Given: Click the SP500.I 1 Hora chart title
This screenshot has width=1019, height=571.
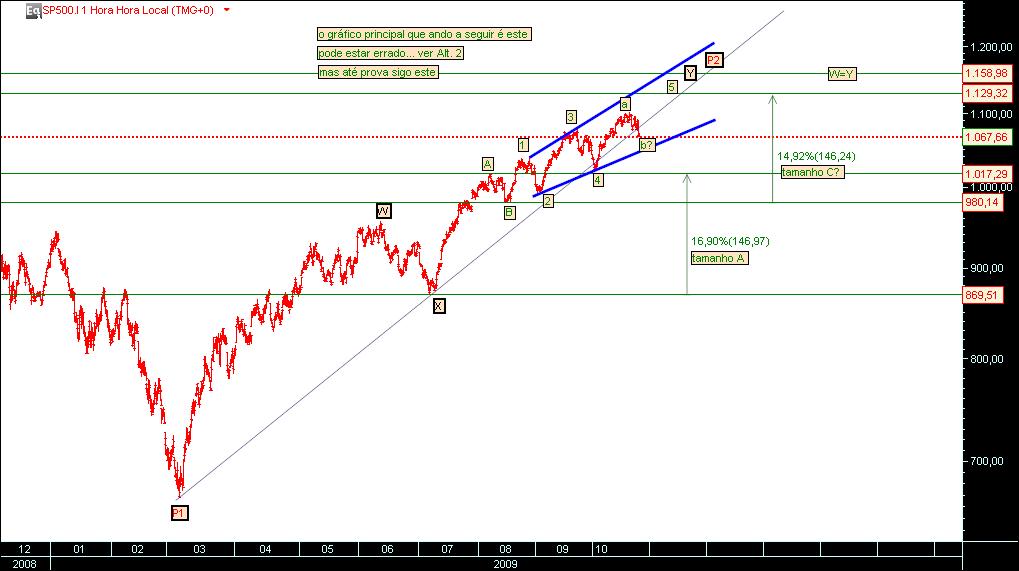Looking at the screenshot, I should pos(128,10).
